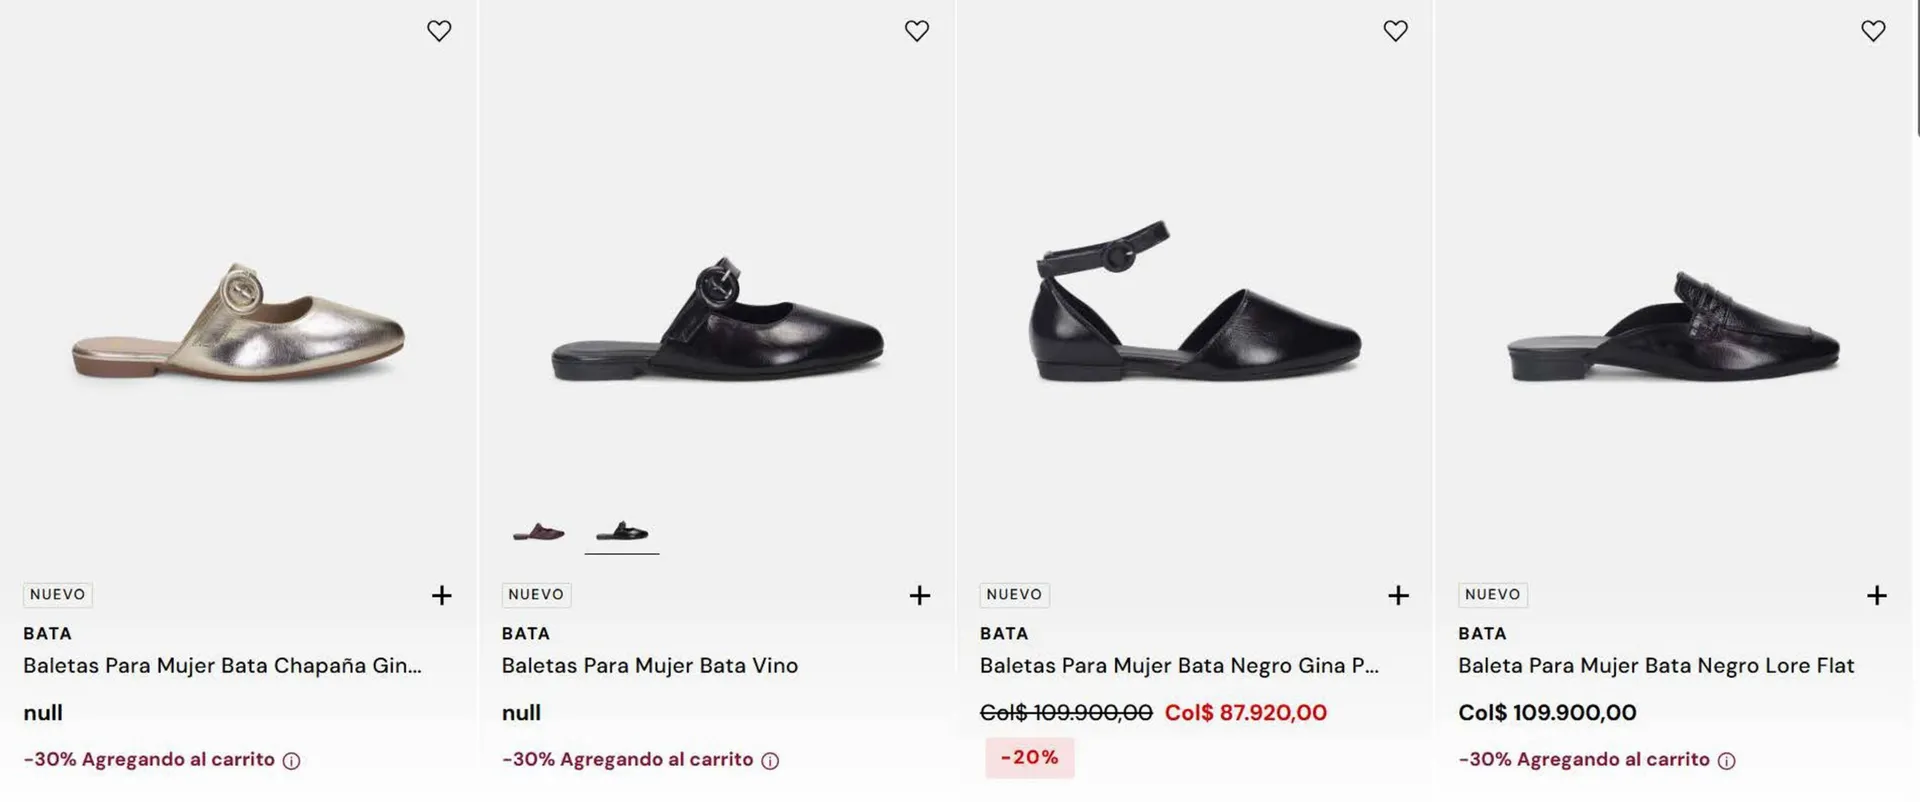This screenshot has height=802, width=1920.
Task: Quick-add the Negro Gina flats with plus
Action: pos(1398,596)
